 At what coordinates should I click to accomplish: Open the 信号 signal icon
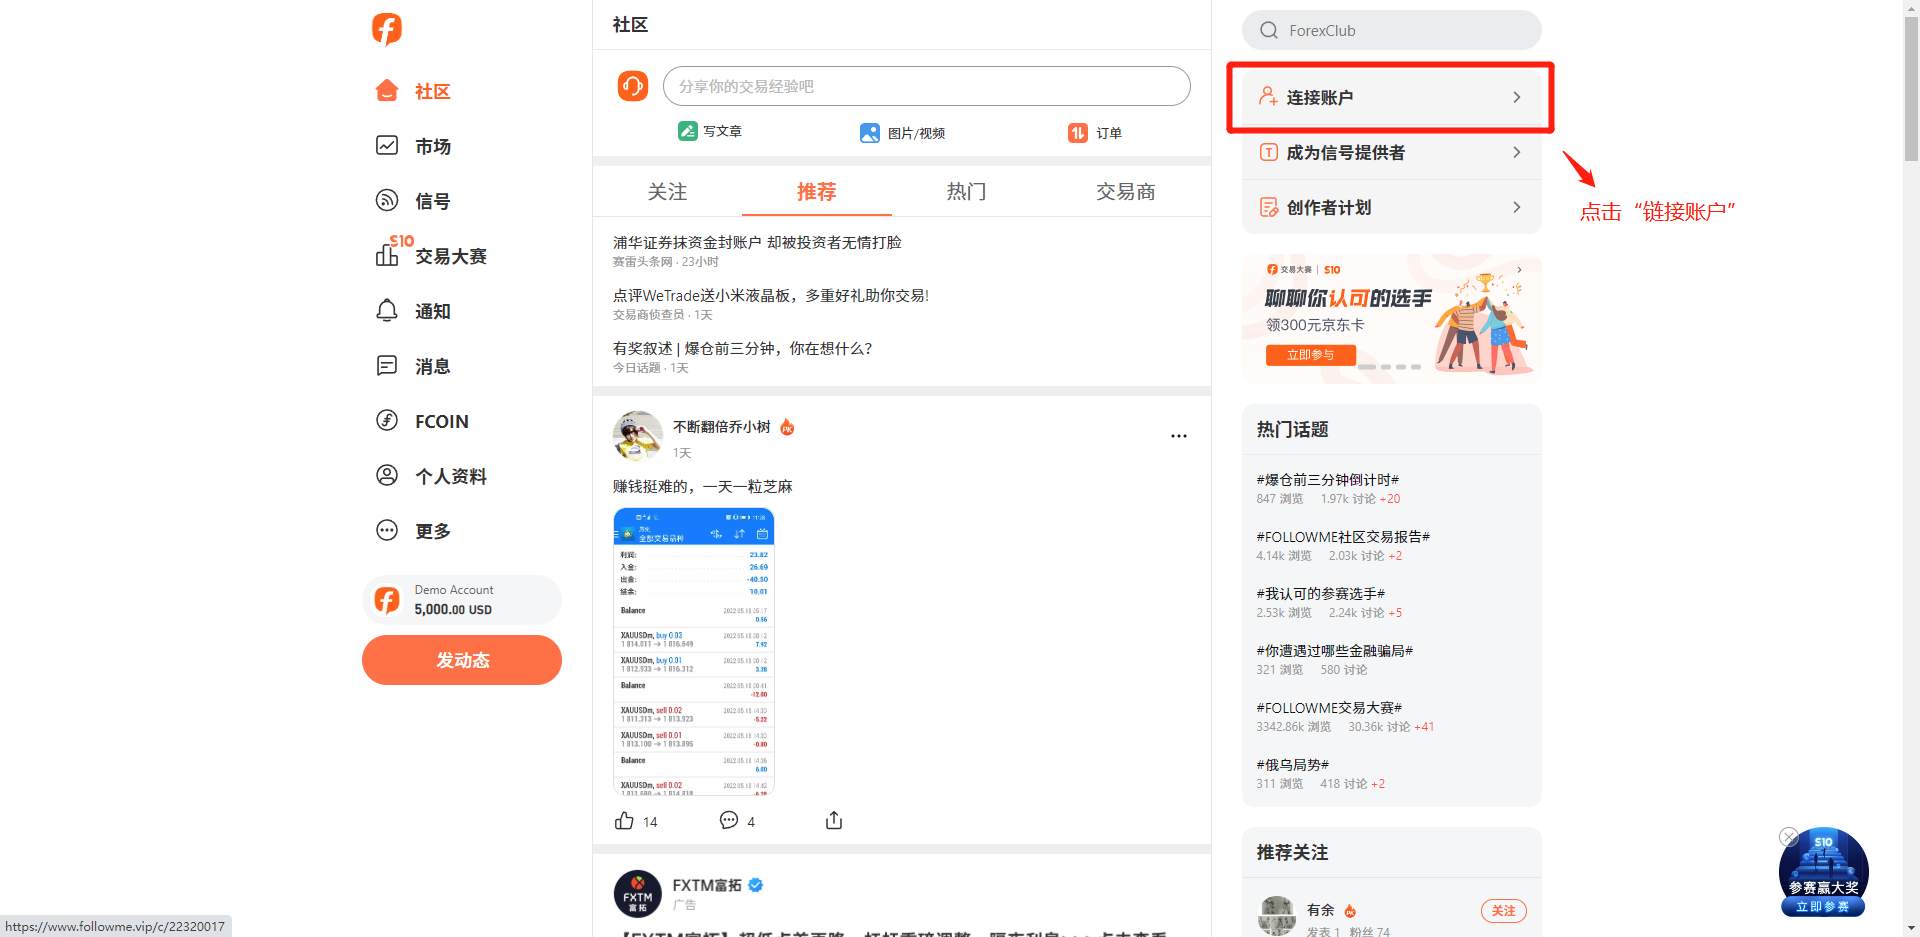click(387, 200)
